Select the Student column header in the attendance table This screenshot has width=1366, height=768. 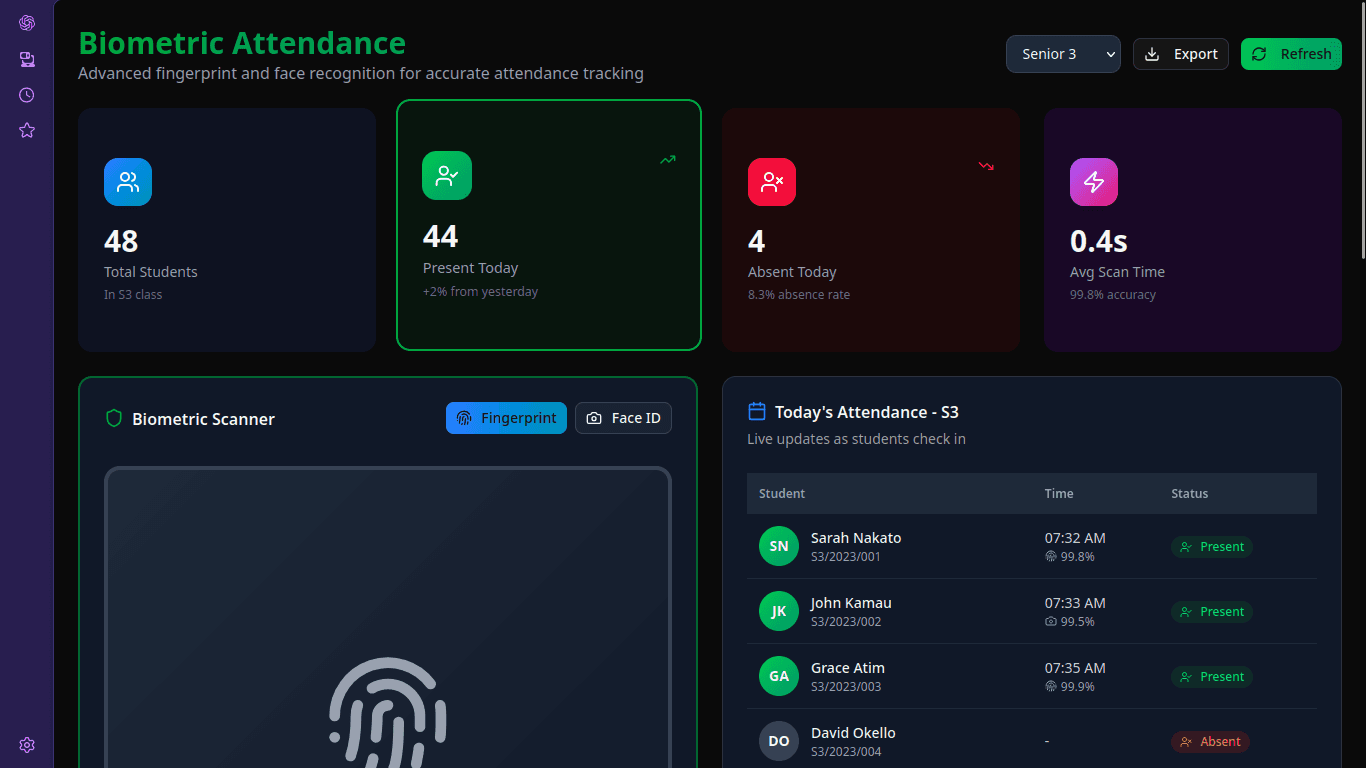point(782,493)
